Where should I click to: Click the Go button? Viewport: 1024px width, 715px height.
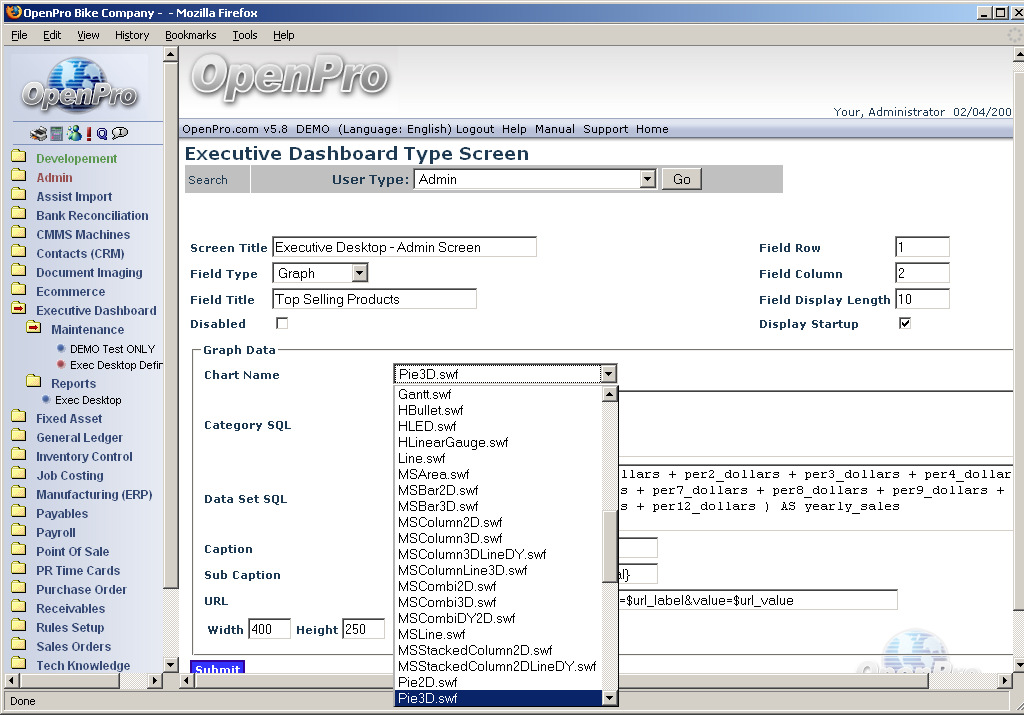click(x=681, y=179)
